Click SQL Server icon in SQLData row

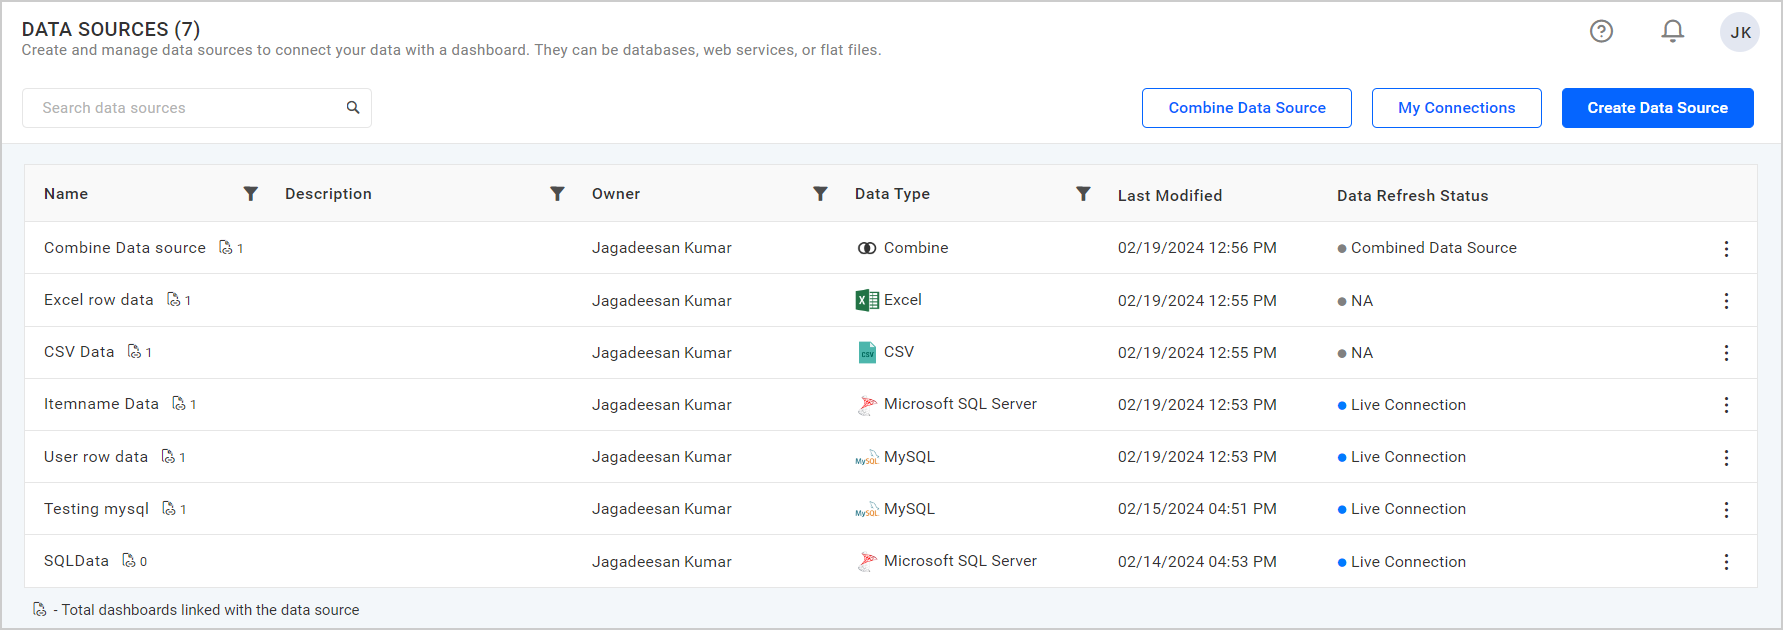click(x=867, y=561)
